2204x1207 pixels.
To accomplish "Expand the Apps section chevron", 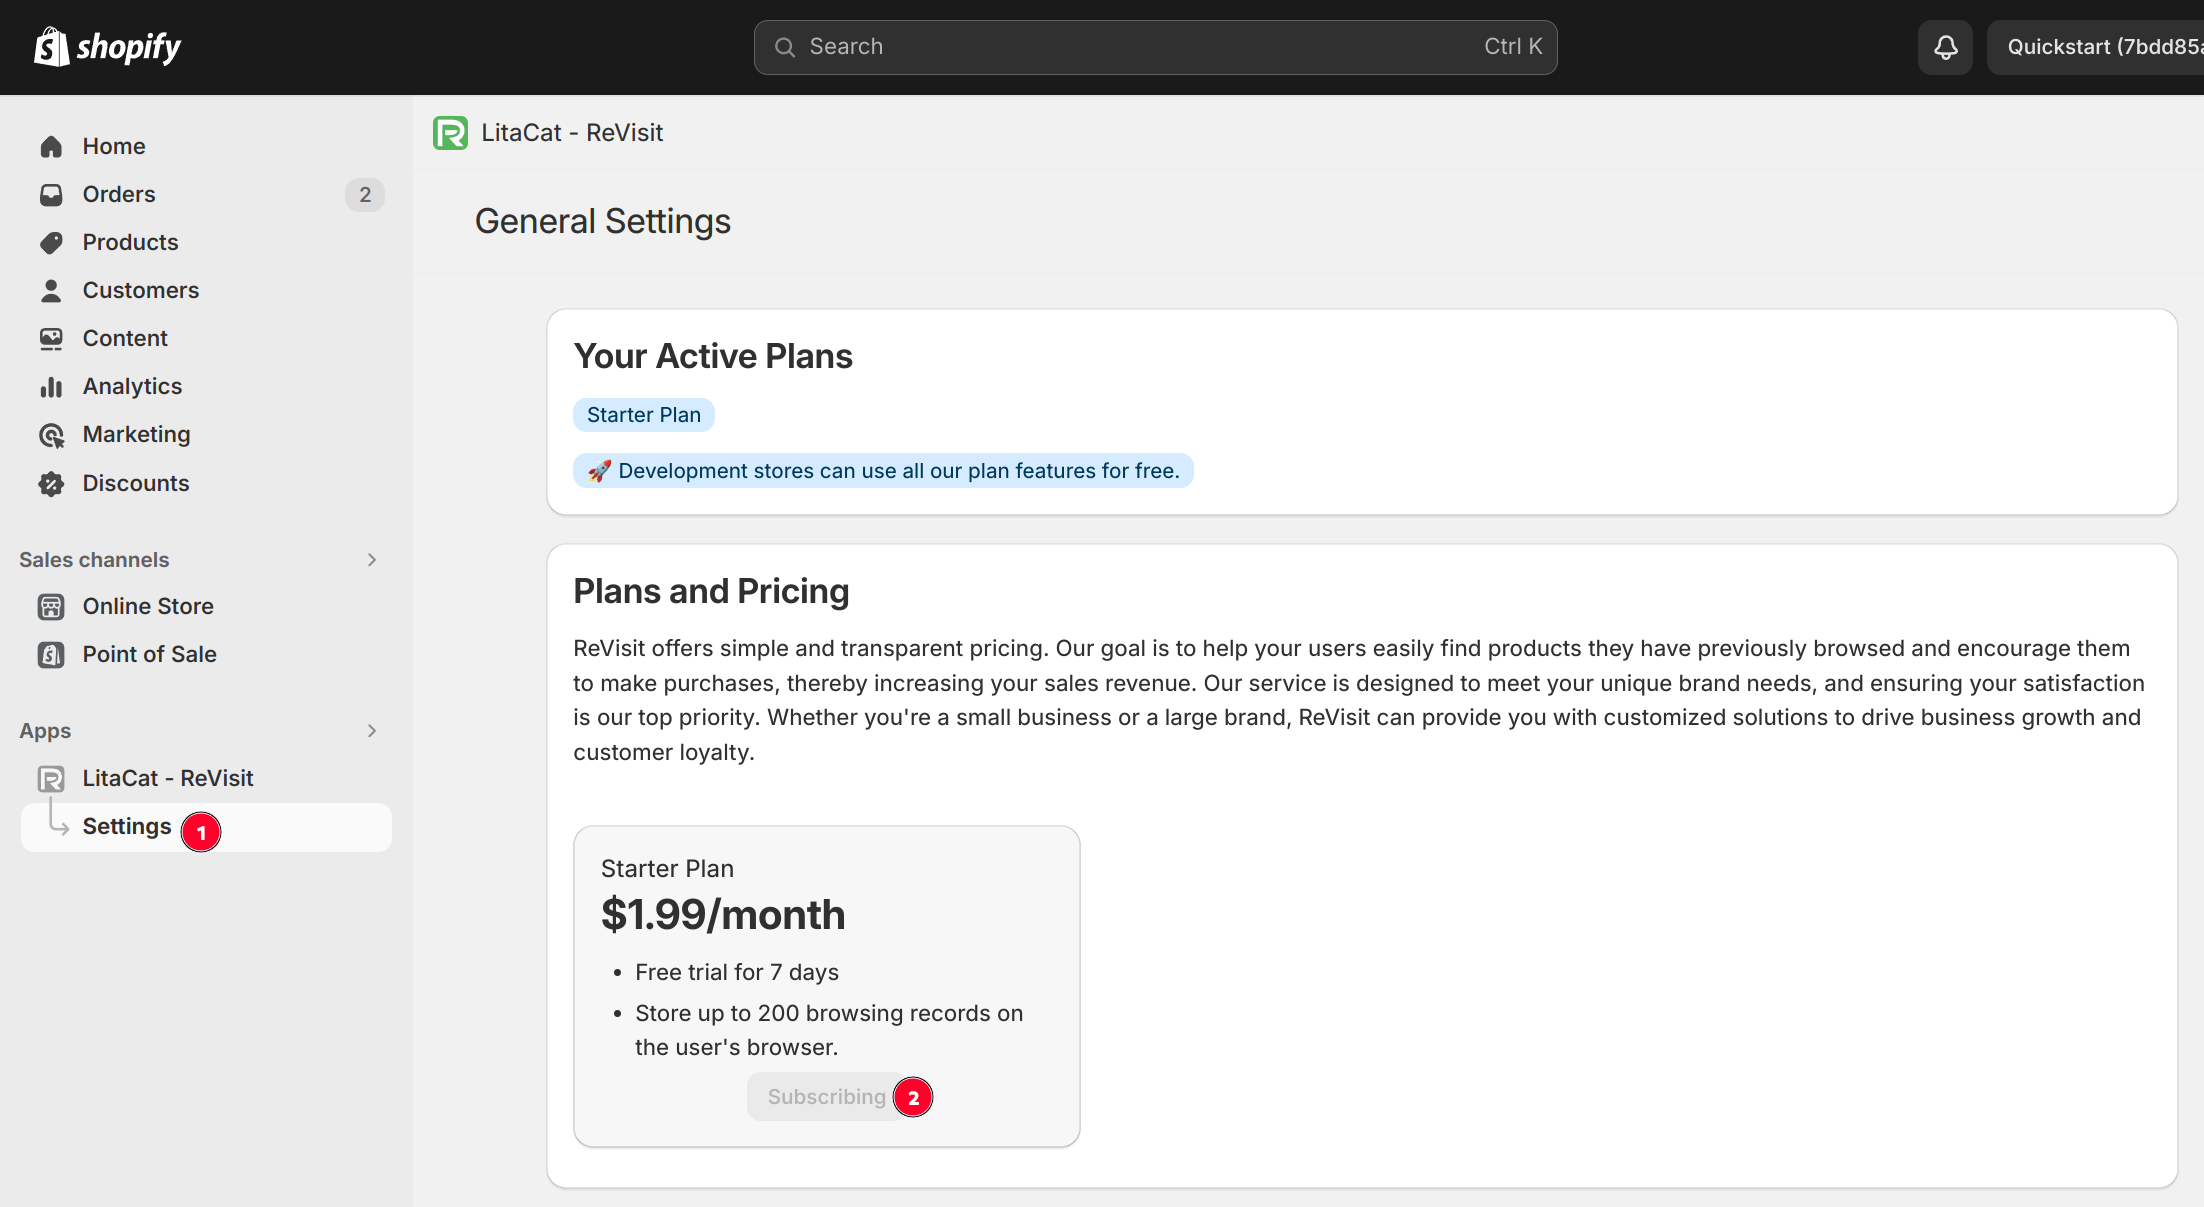I will click(x=372, y=731).
